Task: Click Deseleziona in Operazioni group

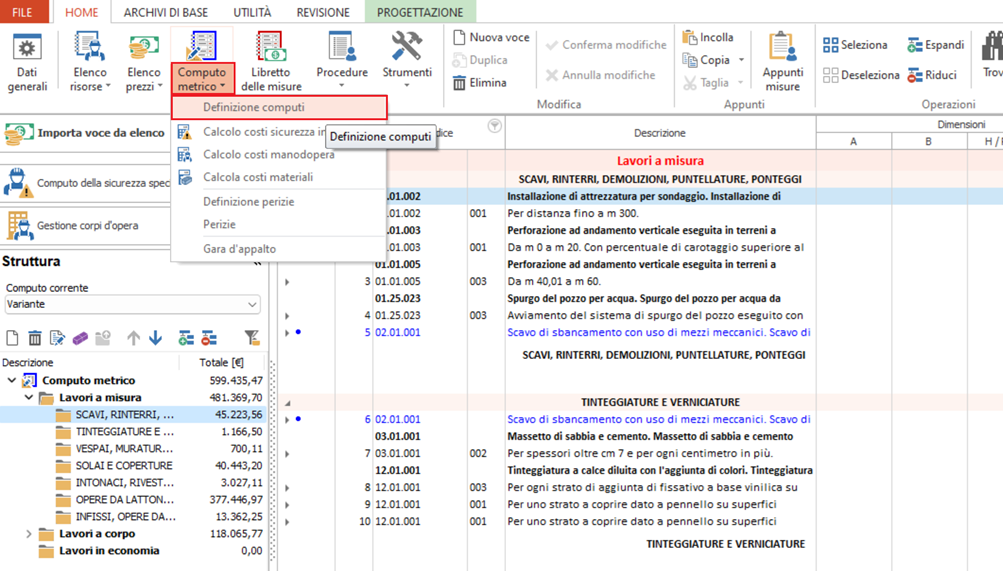Action: [861, 75]
